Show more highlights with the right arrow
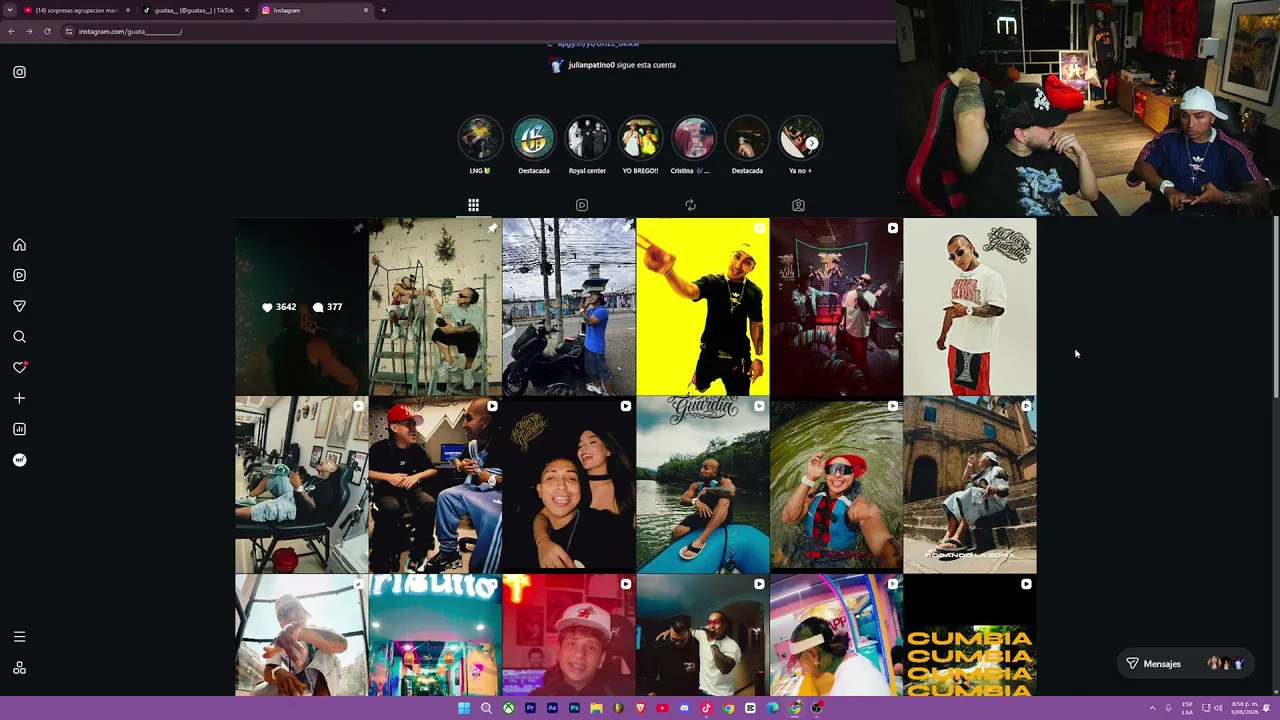1280x720 pixels. (x=812, y=143)
